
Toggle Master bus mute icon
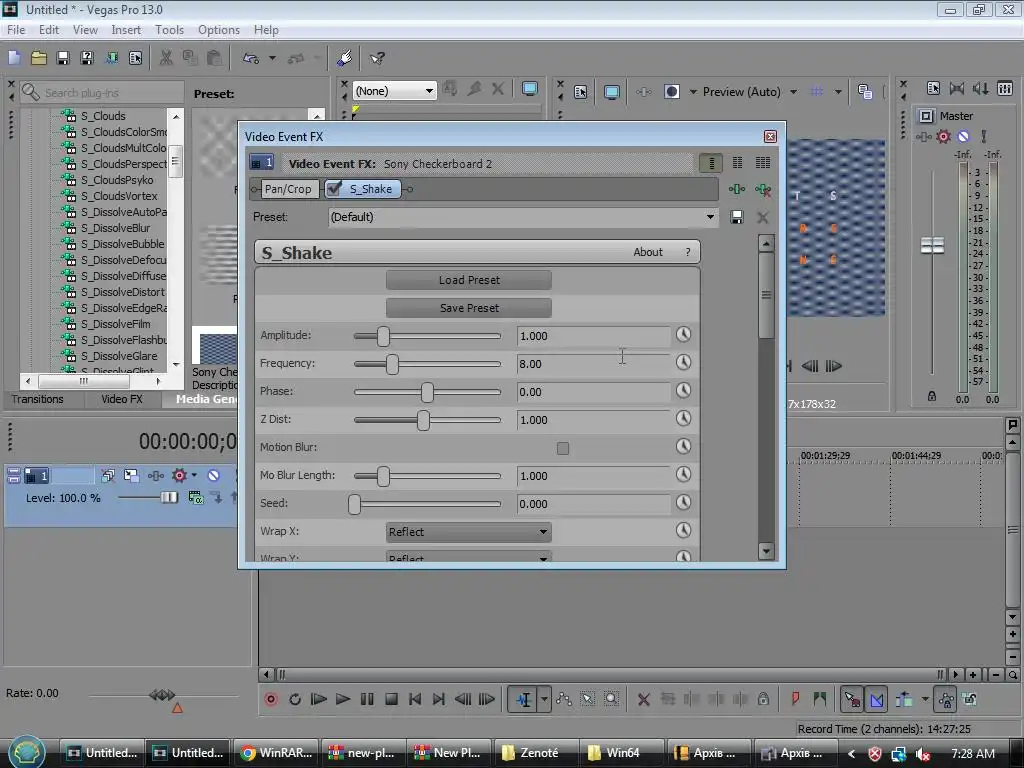(x=963, y=136)
